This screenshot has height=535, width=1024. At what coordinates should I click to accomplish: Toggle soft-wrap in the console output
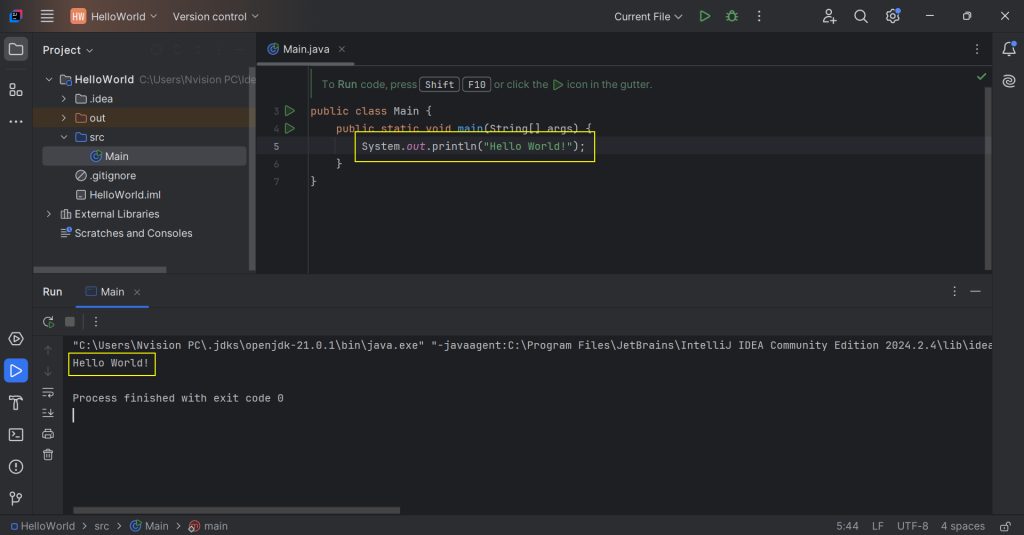point(48,392)
